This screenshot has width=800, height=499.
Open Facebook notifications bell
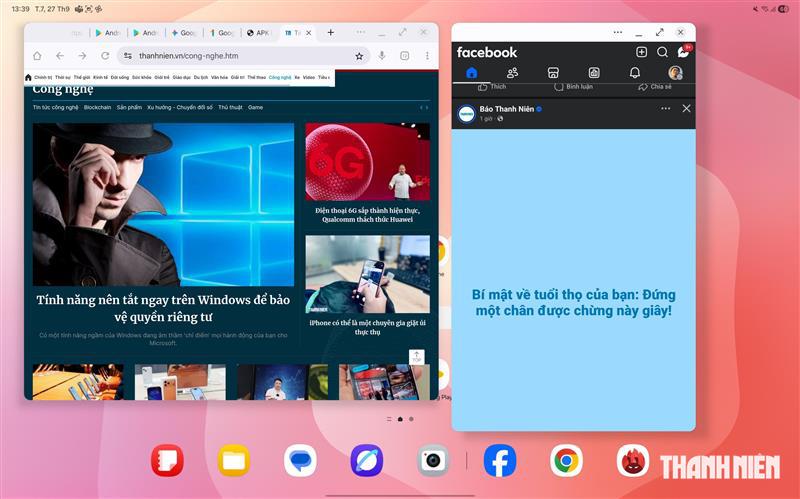coord(634,73)
